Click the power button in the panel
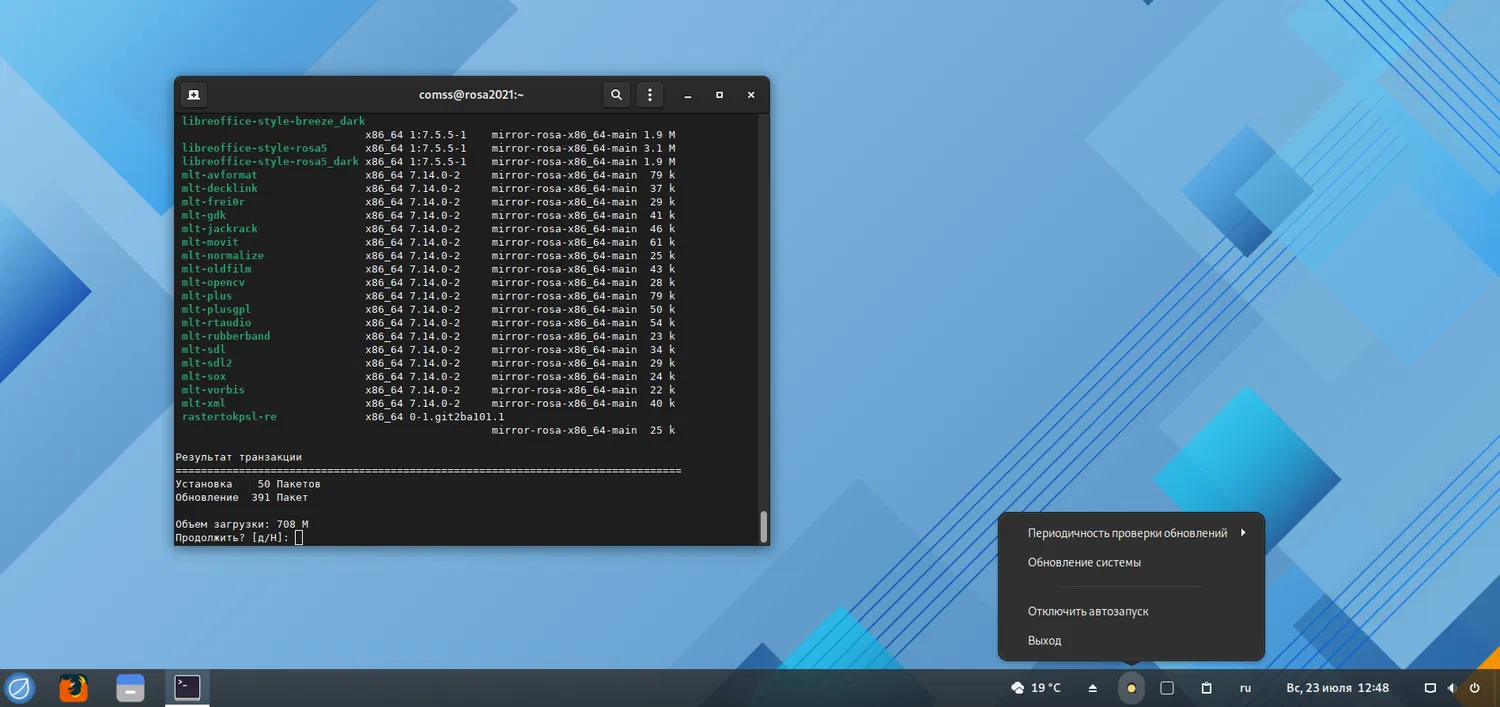1500x707 pixels. 1474,688
